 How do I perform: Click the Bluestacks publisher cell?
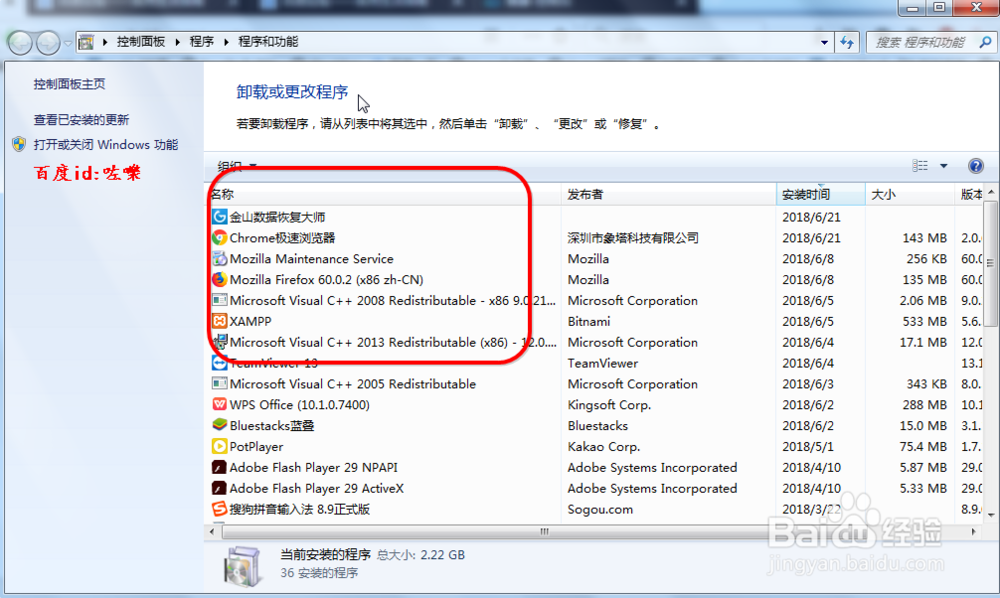pyautogui.click(x=598, y=426)
